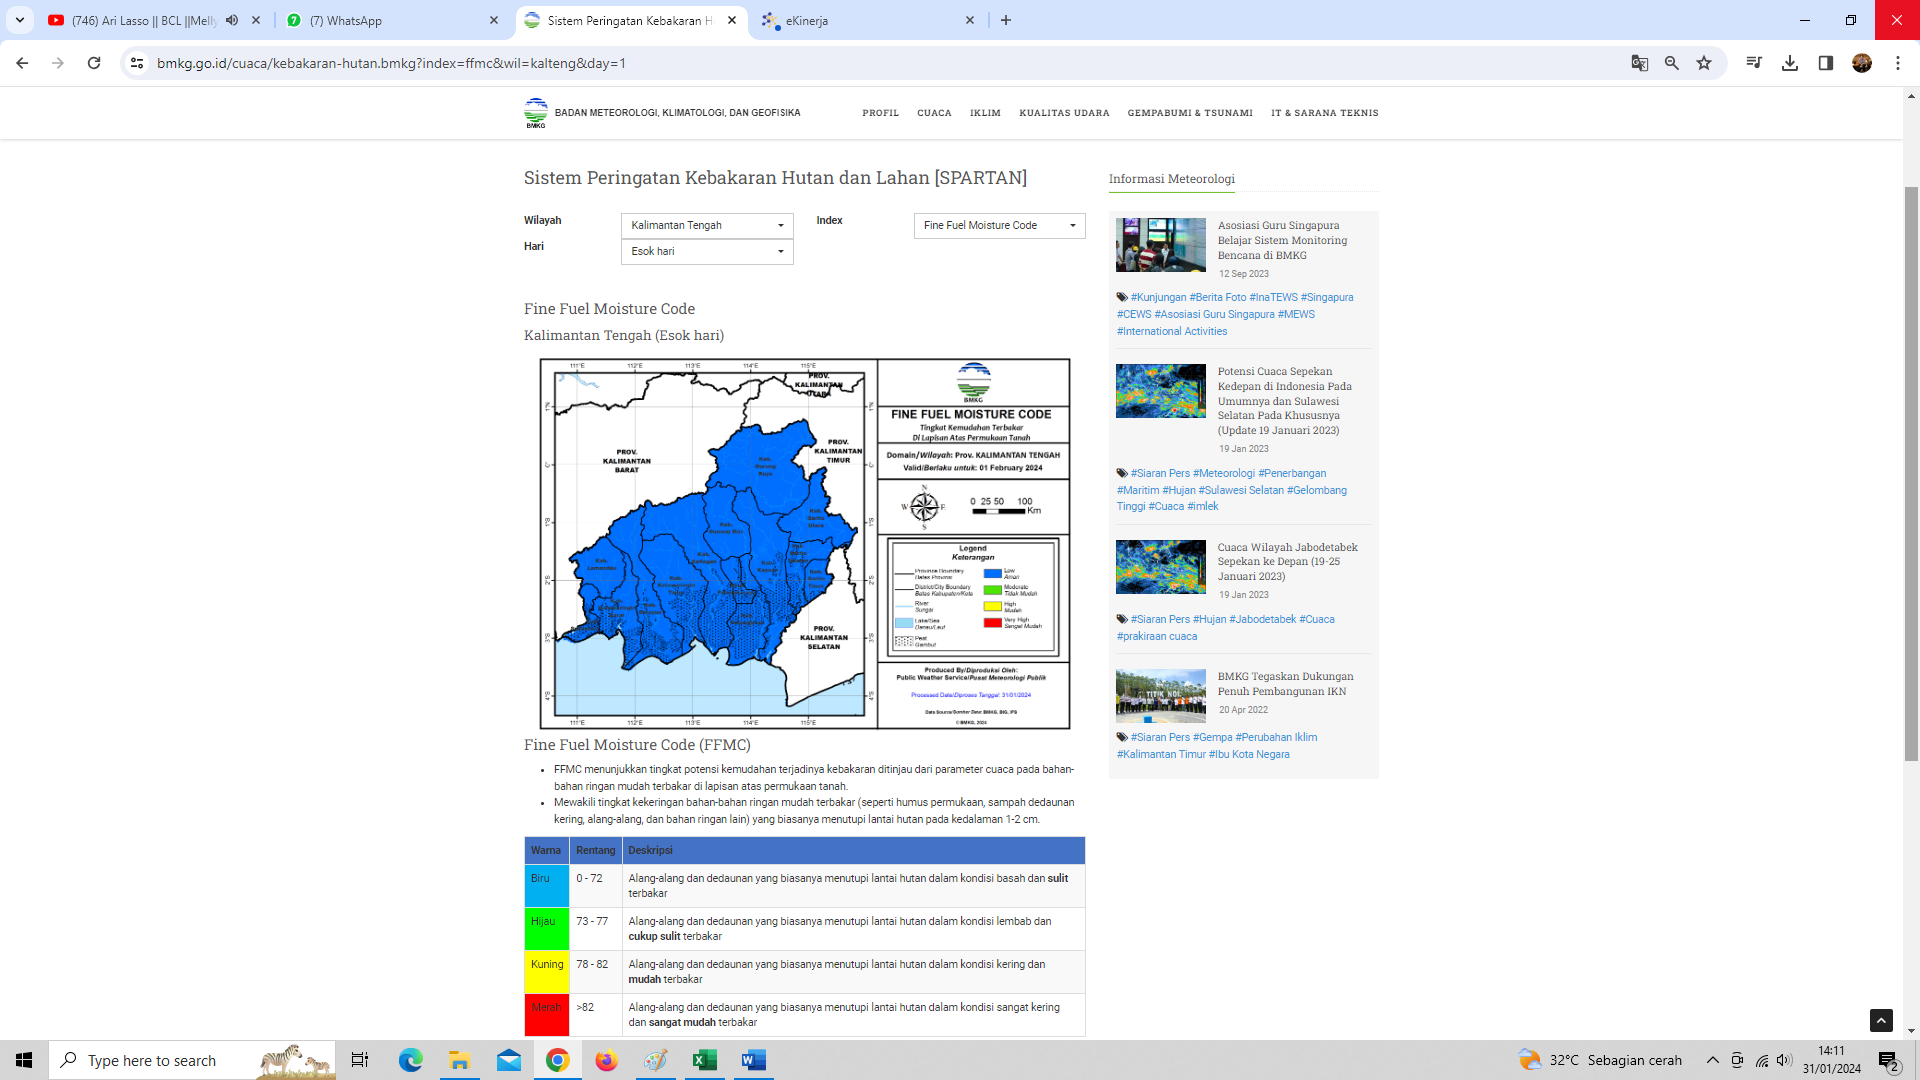Click the taskbar search box
The image size is (1920, 1080).
pos(192,1060)
